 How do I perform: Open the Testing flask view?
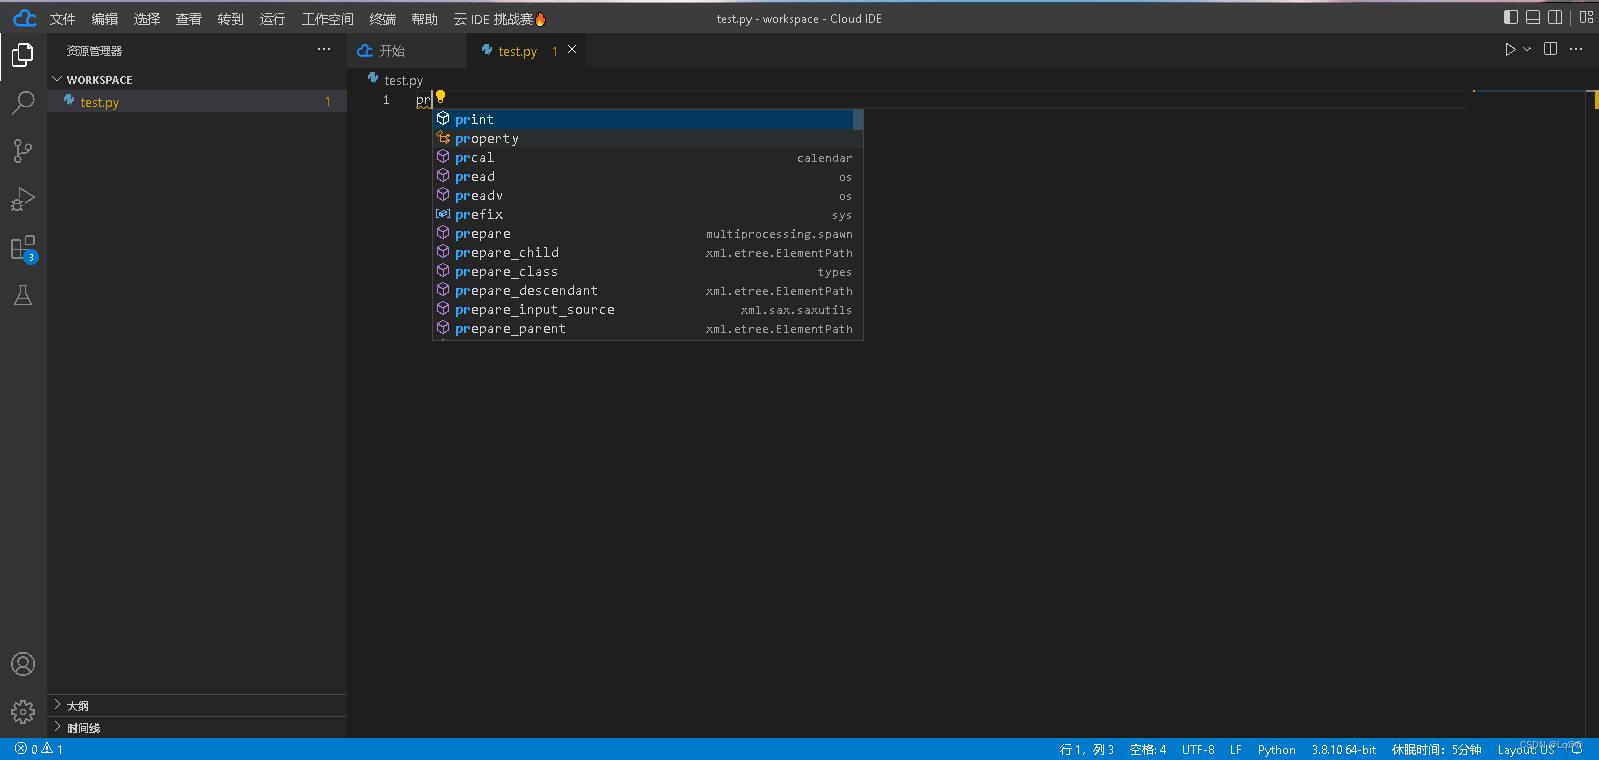(23, 295)
